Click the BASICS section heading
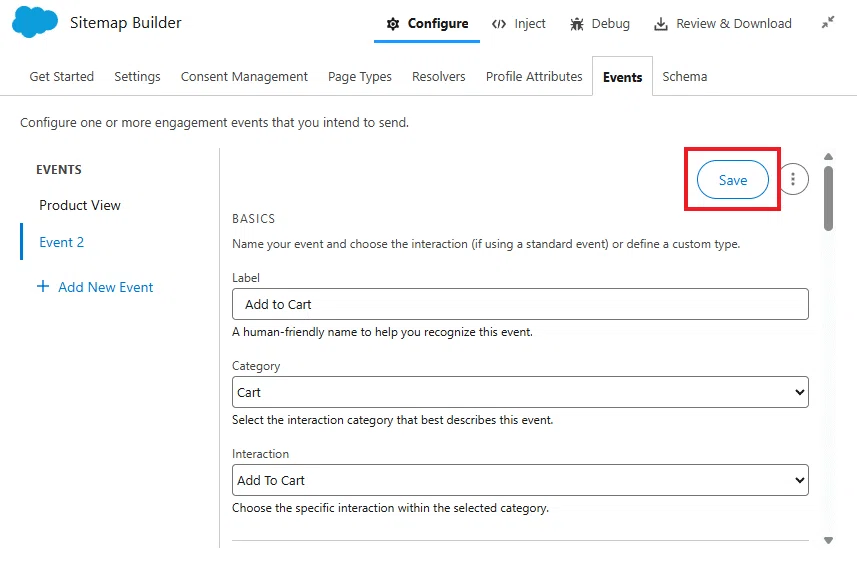 pyautogui.click(x=254, y=219)
